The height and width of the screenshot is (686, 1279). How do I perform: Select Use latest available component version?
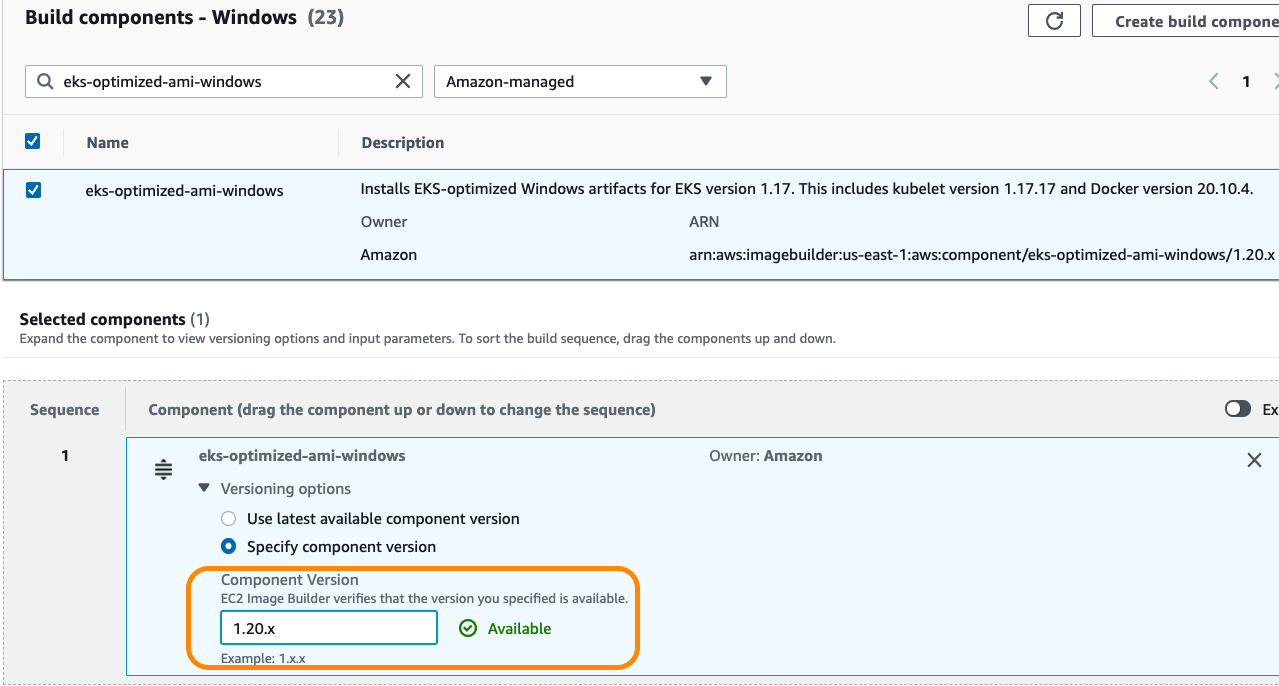click(228, 519)
